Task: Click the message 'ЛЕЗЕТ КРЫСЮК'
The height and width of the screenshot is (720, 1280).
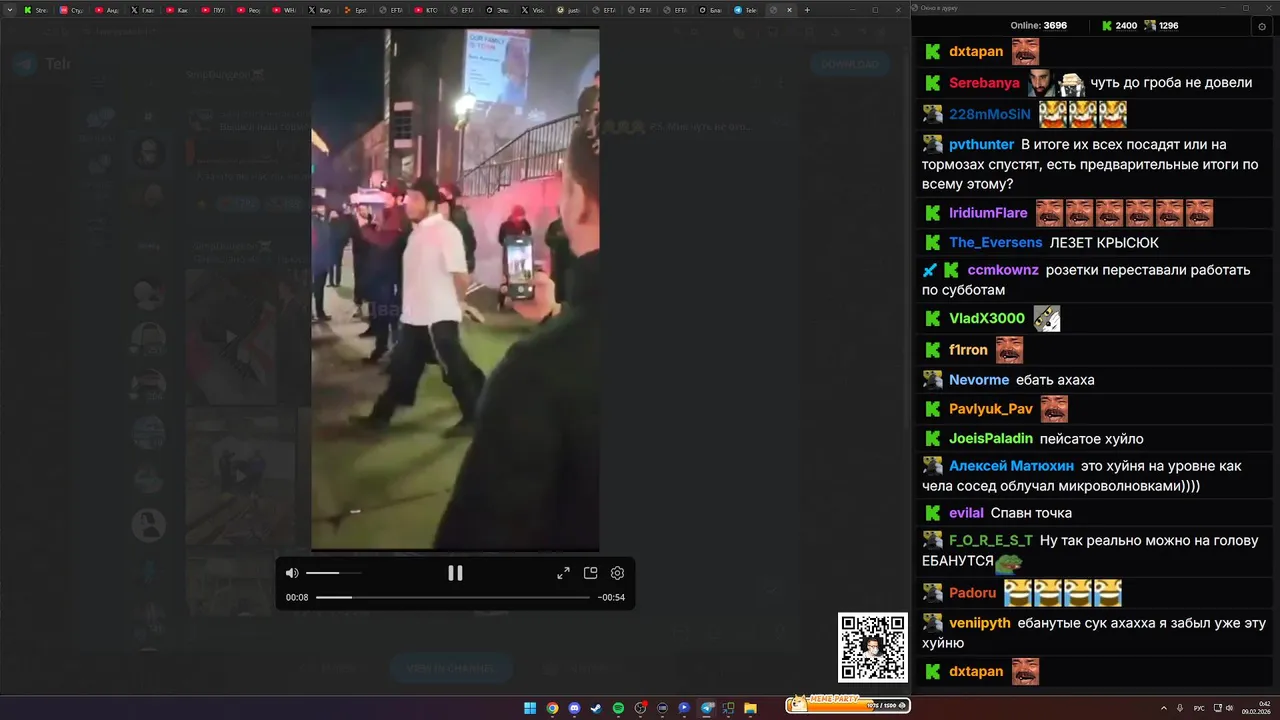Action: pyautogui.click(x=1104, y=242)
